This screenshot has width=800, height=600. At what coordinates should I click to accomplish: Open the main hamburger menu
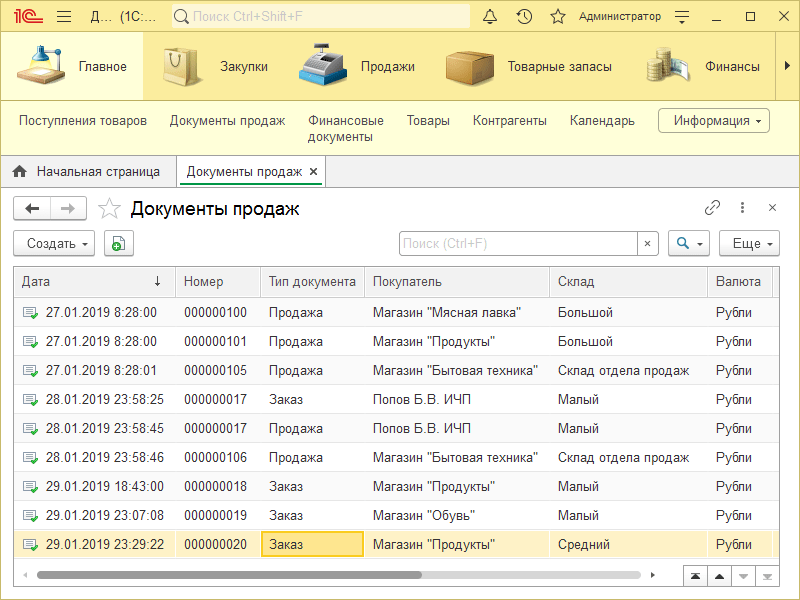[x=64, y=17]
